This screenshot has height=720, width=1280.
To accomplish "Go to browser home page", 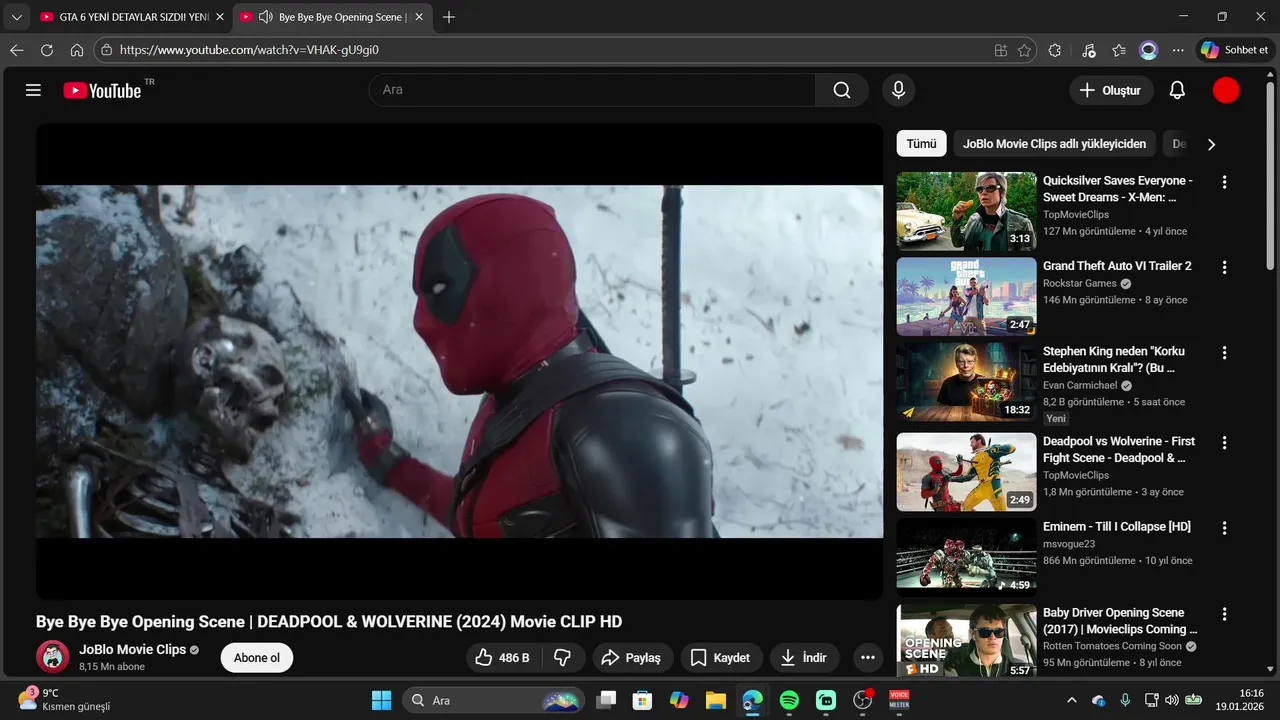I will [77, 50].
